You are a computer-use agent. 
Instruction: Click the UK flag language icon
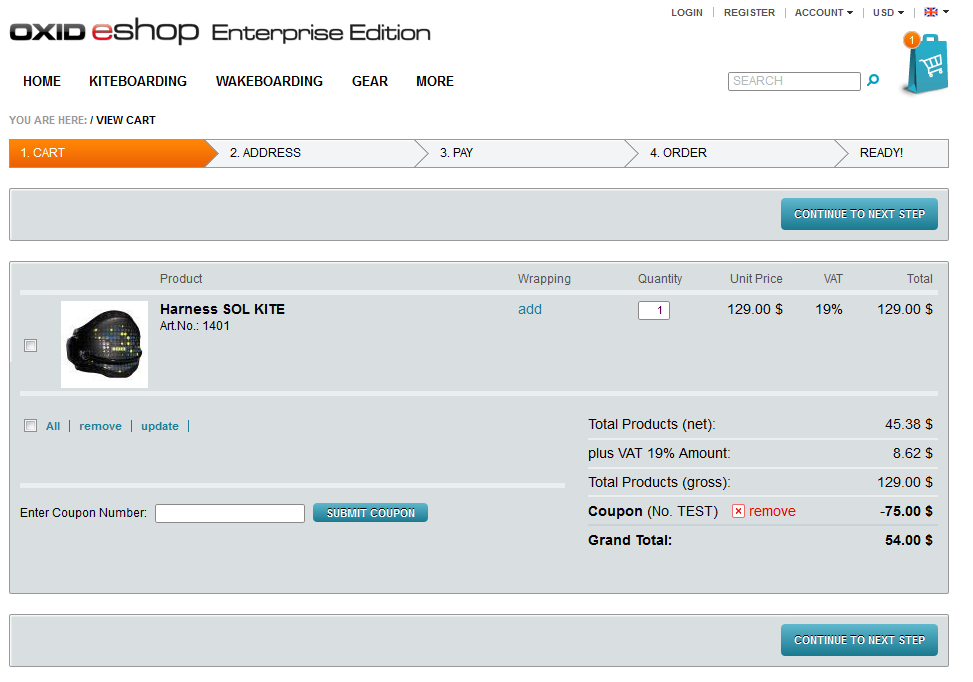931,13
